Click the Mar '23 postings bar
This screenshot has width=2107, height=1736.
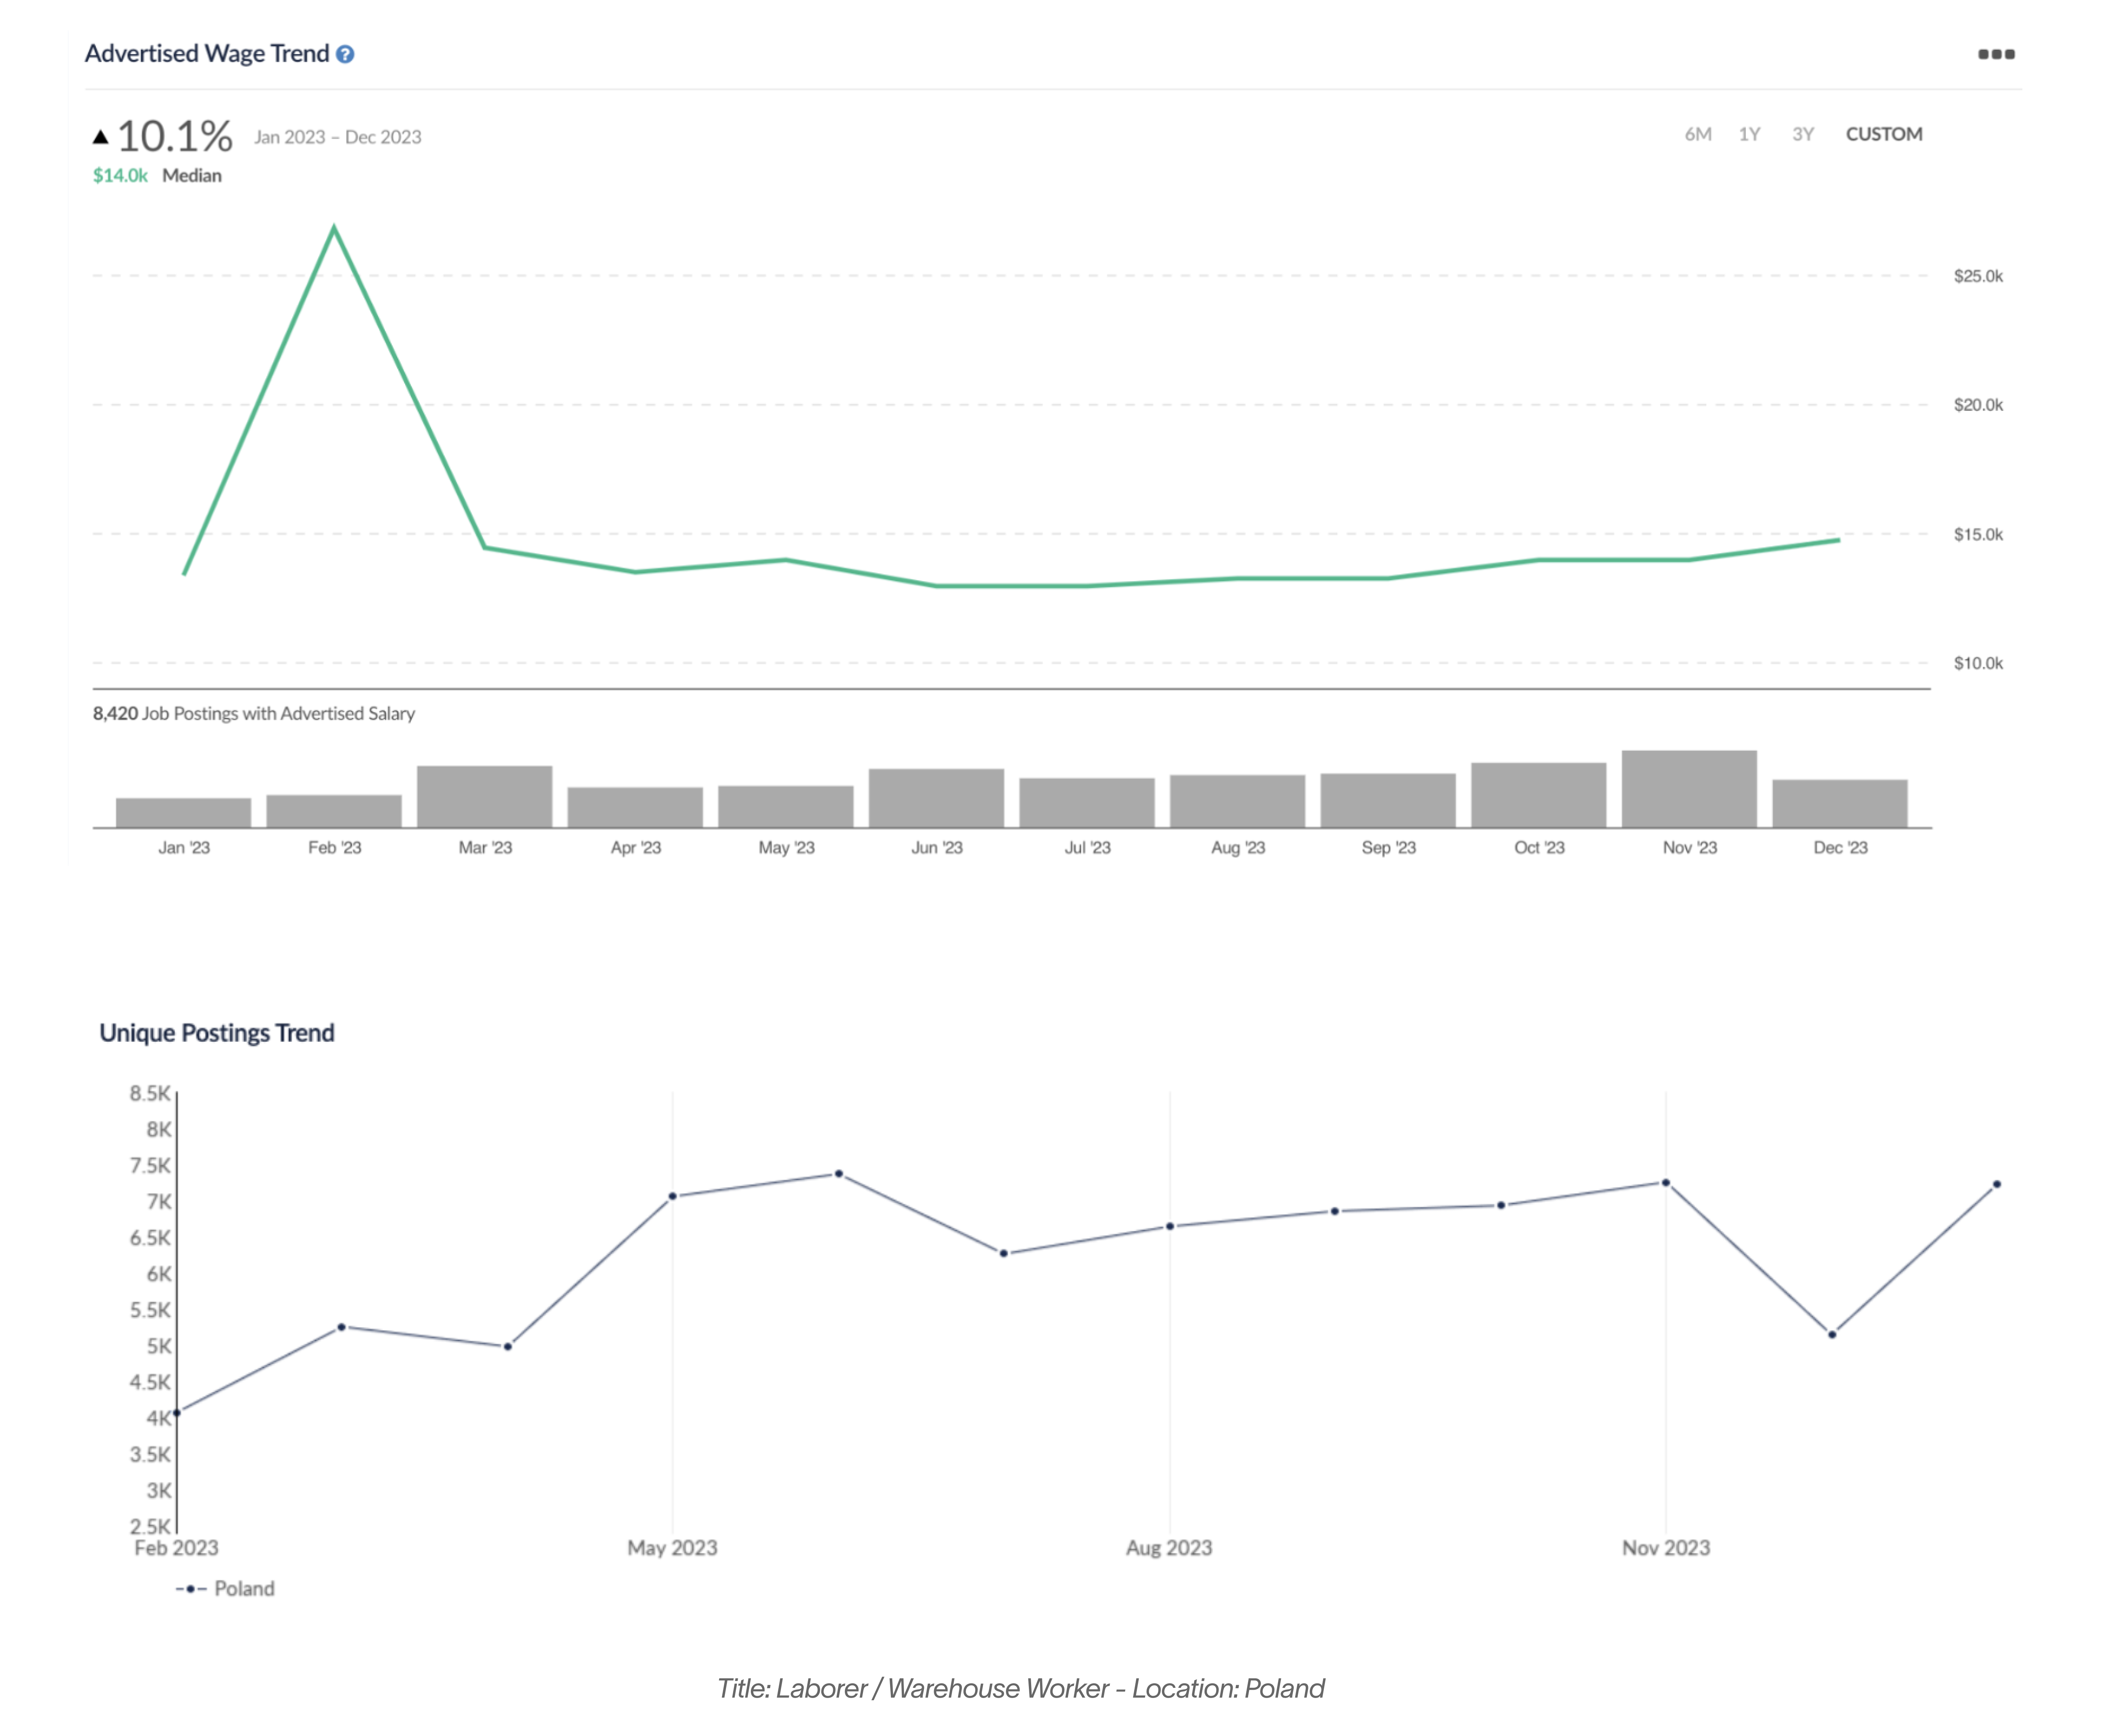pyautogui.click(x=484, y=796)
